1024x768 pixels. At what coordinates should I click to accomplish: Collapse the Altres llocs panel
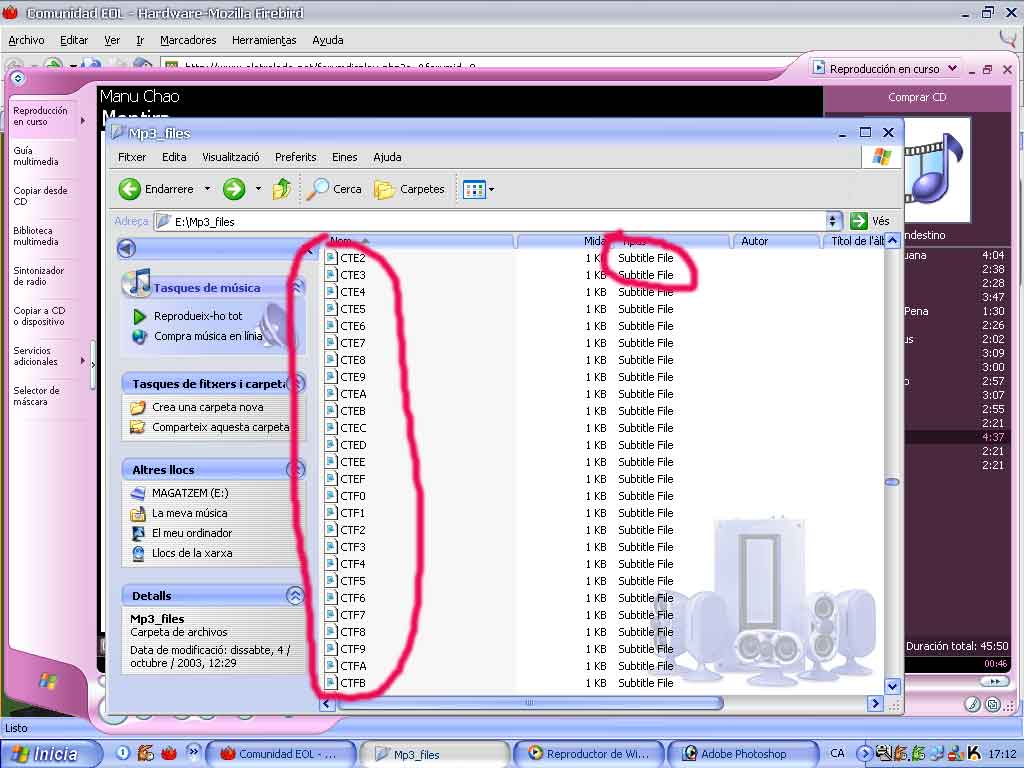click(295, 469)
